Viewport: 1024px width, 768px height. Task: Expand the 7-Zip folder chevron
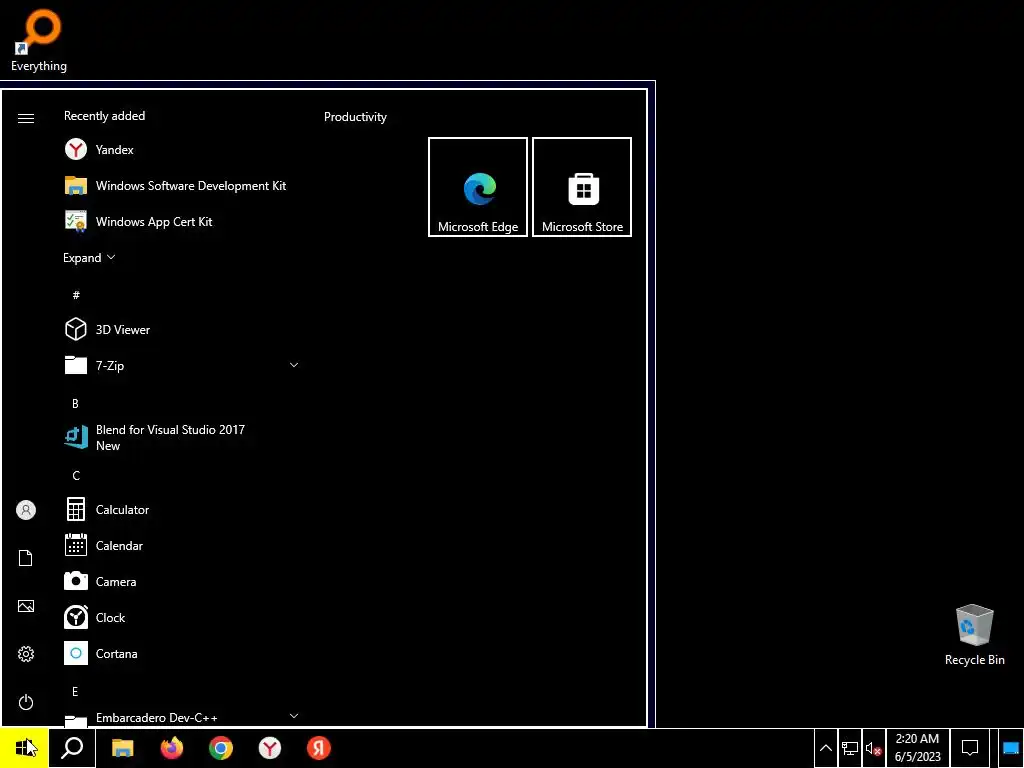(294, 365)
